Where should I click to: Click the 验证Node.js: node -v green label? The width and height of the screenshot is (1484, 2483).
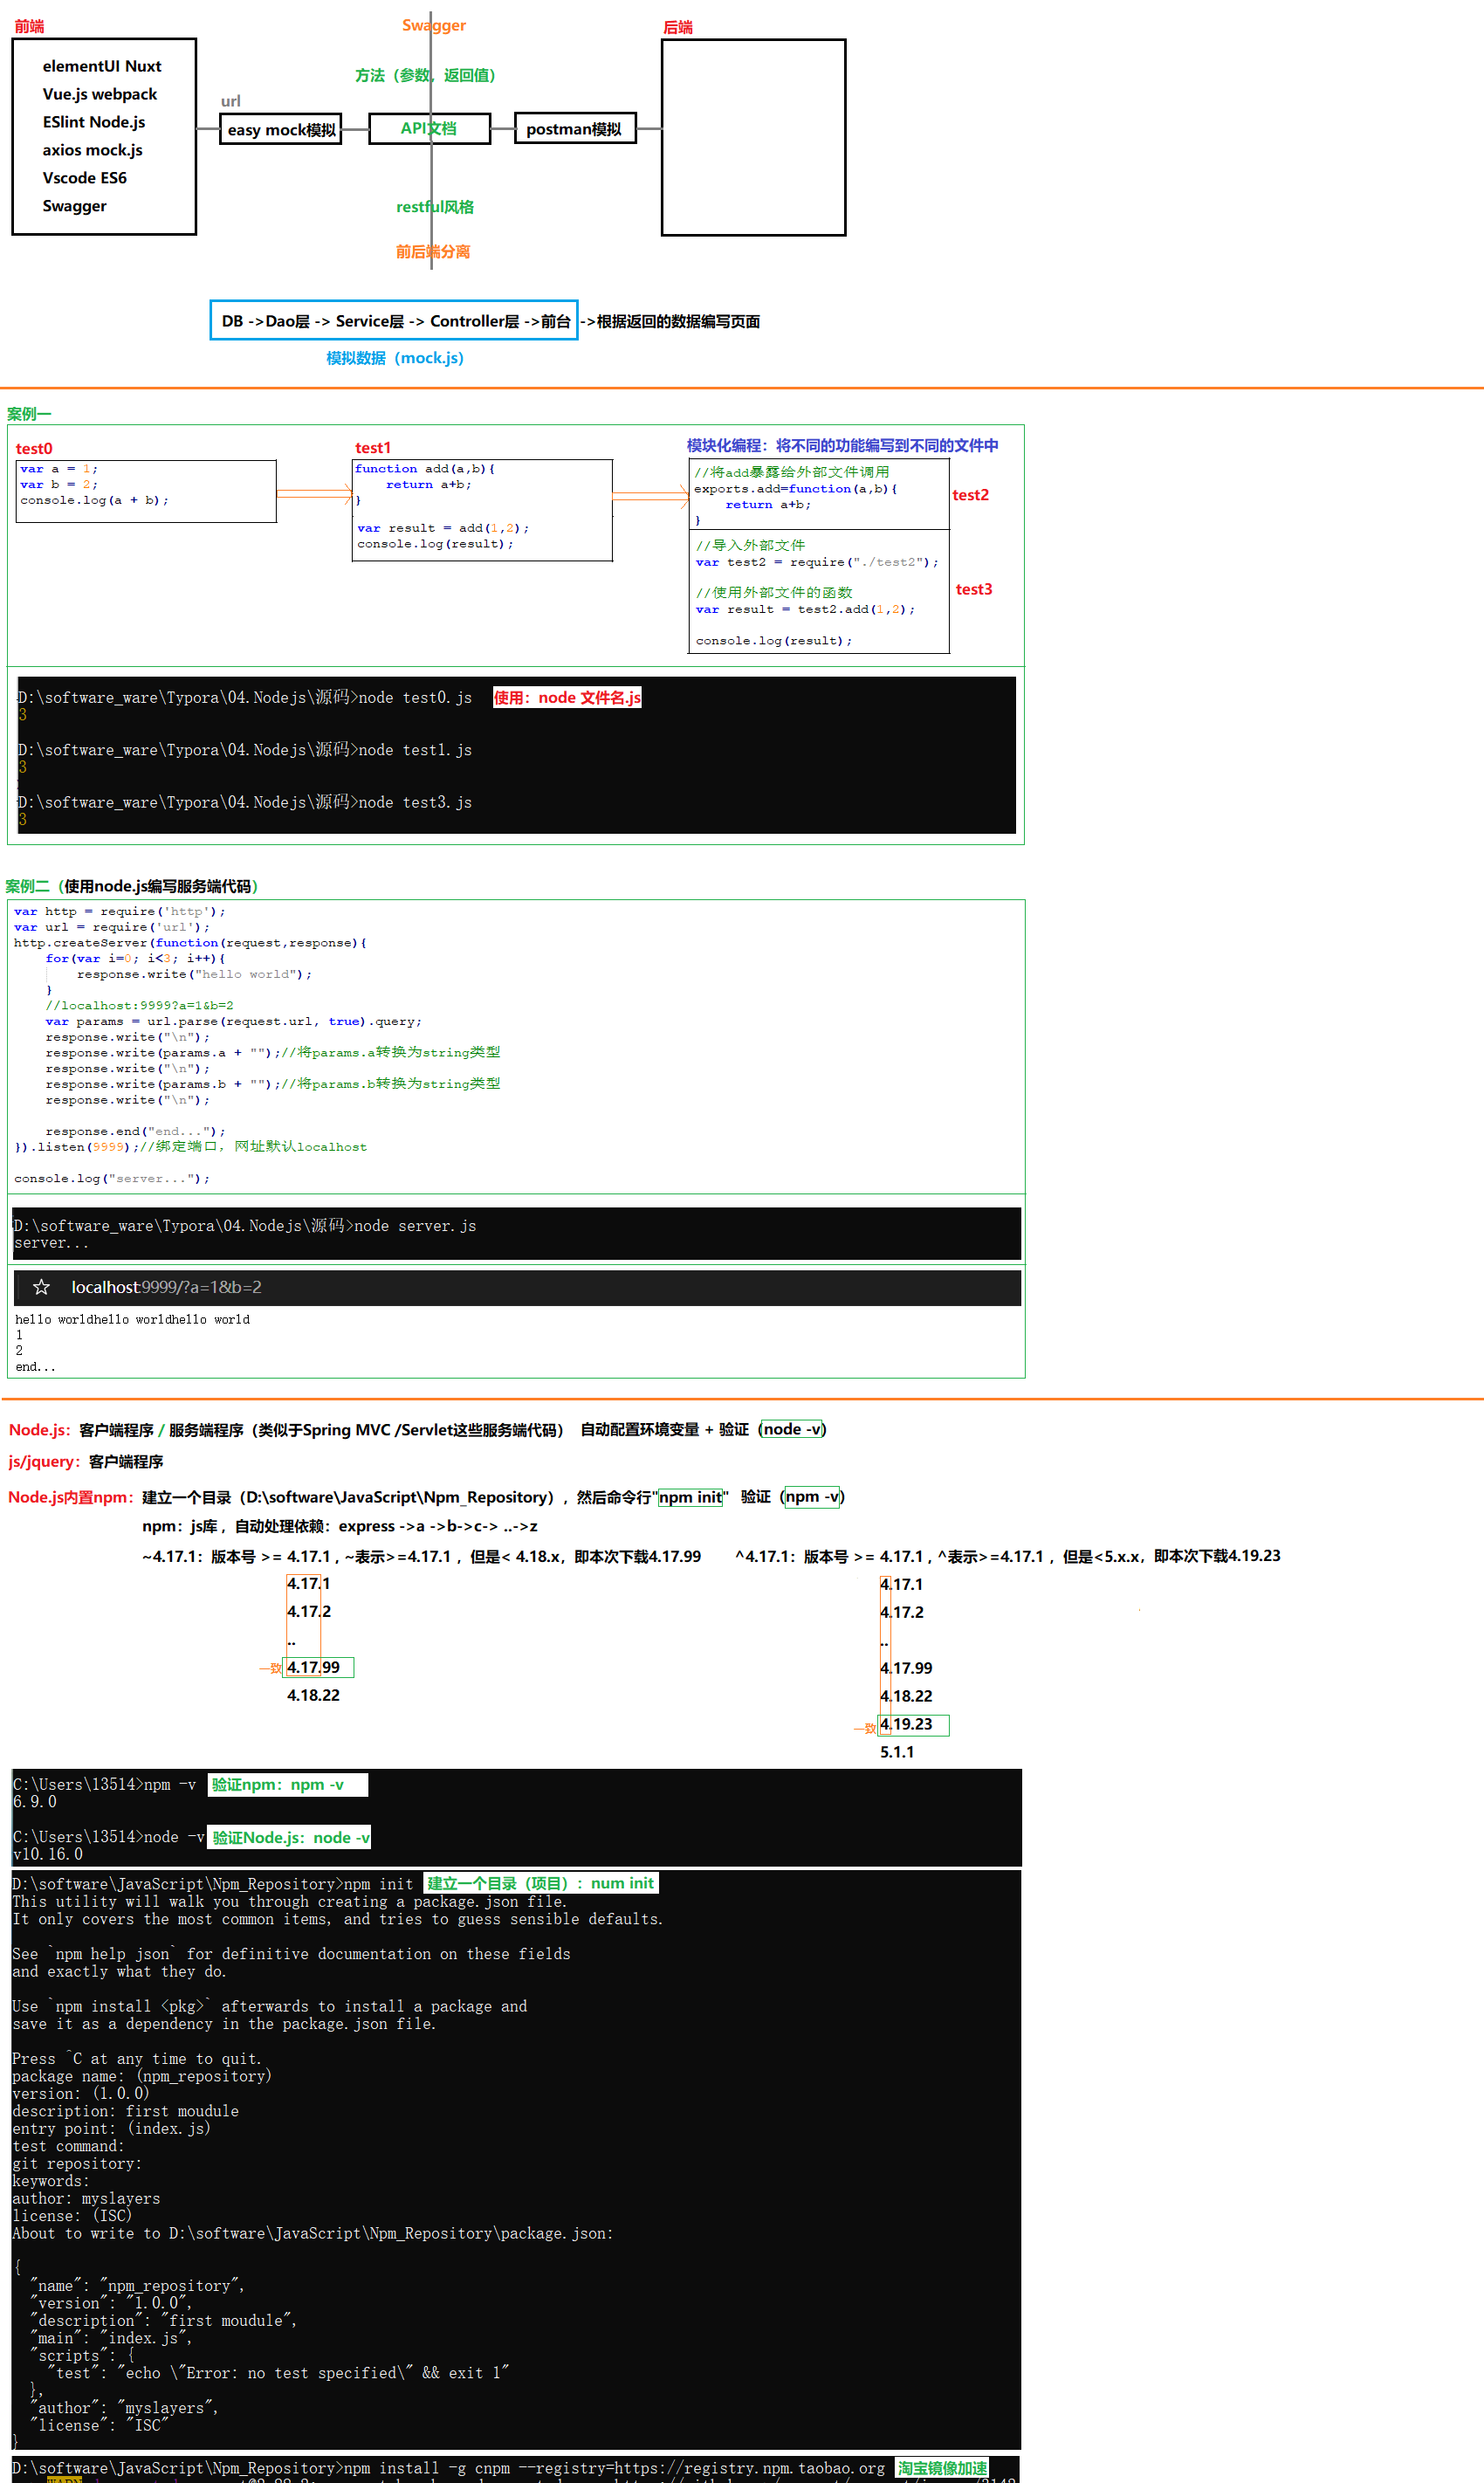[290, 1837]
